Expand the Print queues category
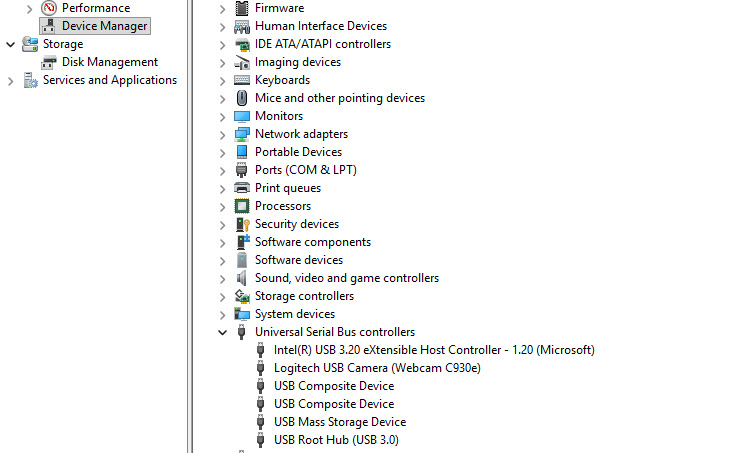 pyautogui.click(x=222, y=189)
